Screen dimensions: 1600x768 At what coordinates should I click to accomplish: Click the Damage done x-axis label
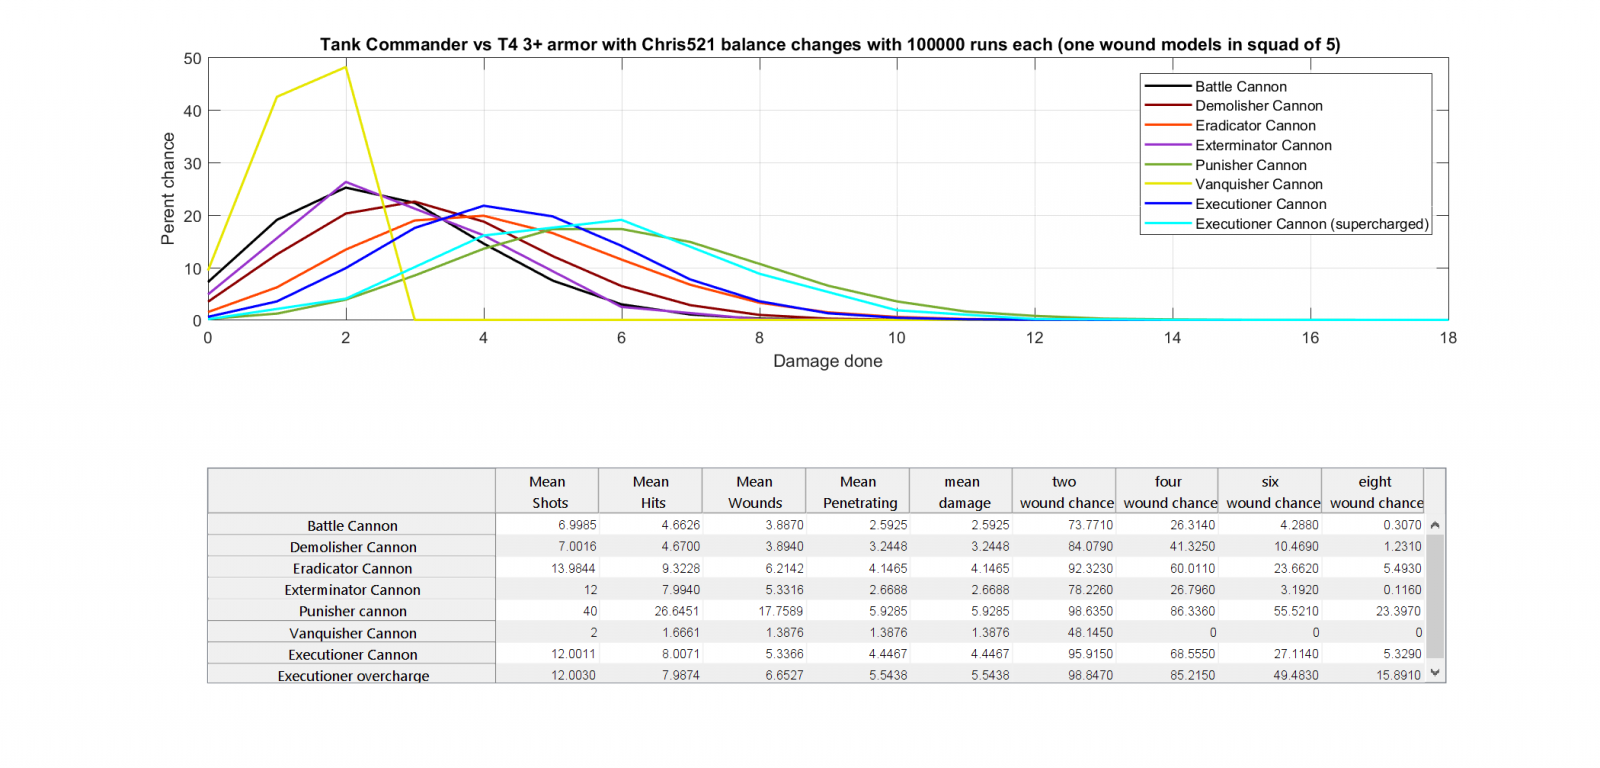(827, 361)
